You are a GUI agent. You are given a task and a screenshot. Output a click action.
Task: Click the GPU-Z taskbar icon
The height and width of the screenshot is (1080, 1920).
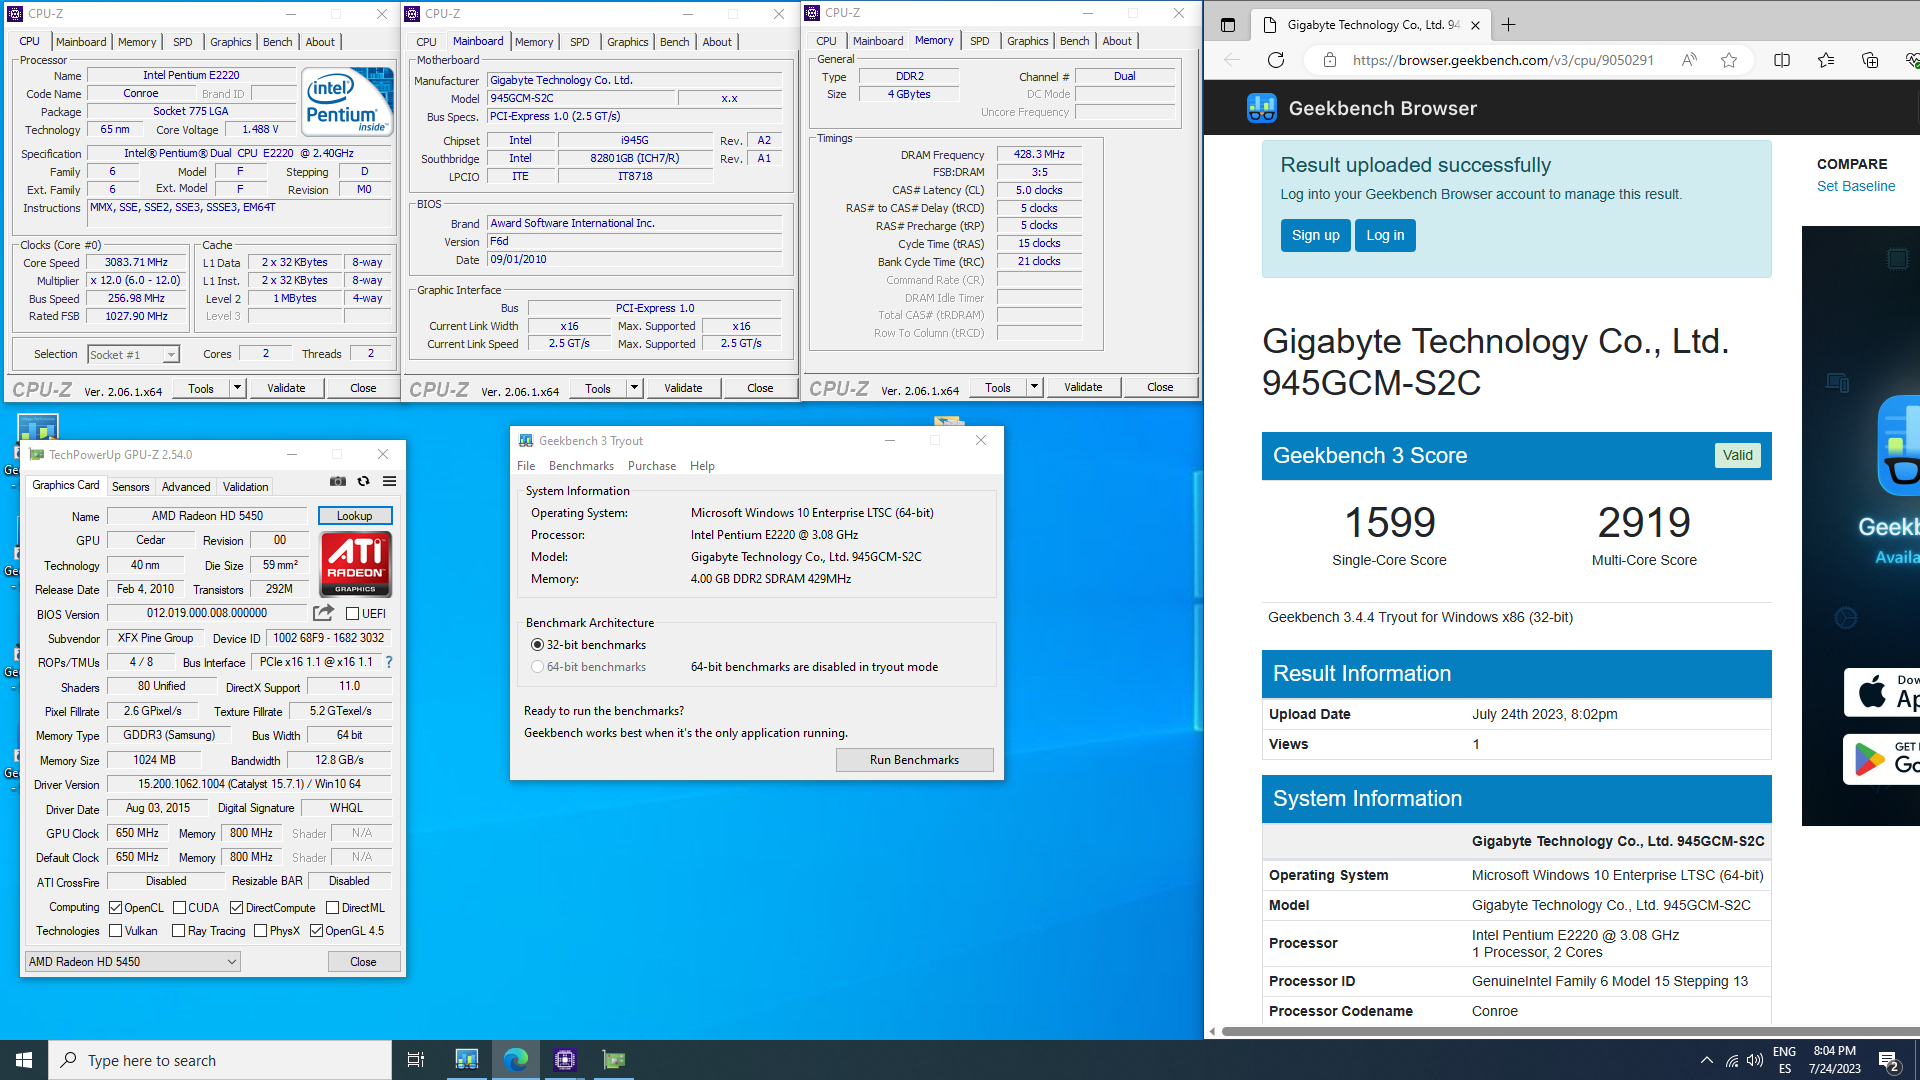click(x=614, y=1060)
